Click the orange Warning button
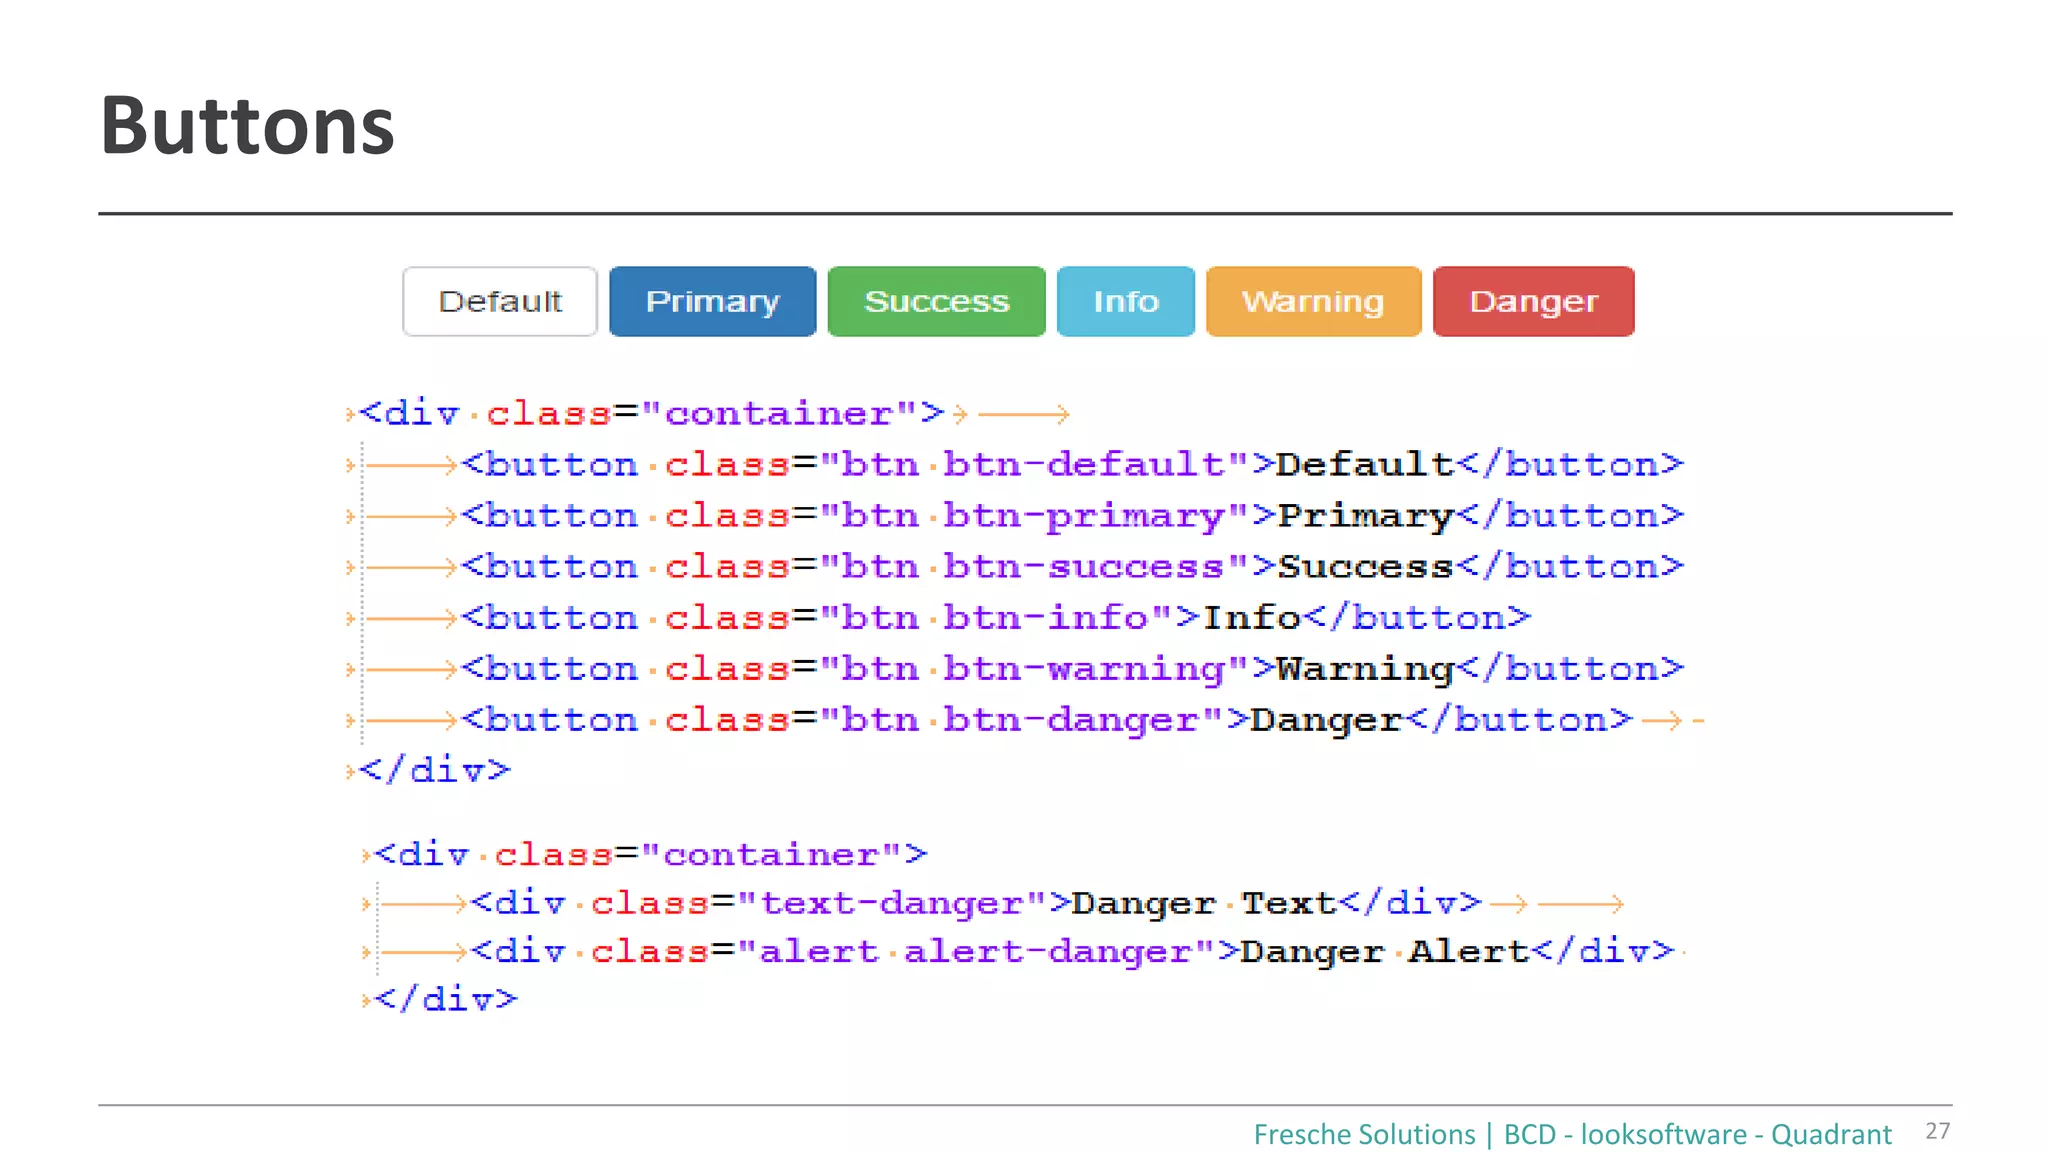Screen dimensions: 2048x1152 coord(1313,301)
